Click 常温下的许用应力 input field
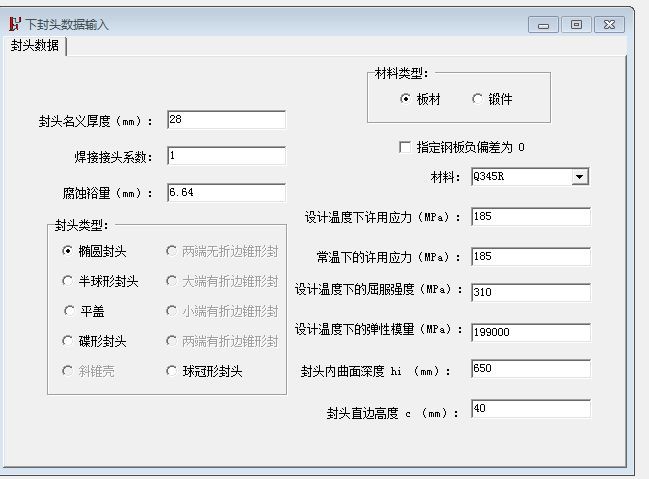 [x=531, y=257]
